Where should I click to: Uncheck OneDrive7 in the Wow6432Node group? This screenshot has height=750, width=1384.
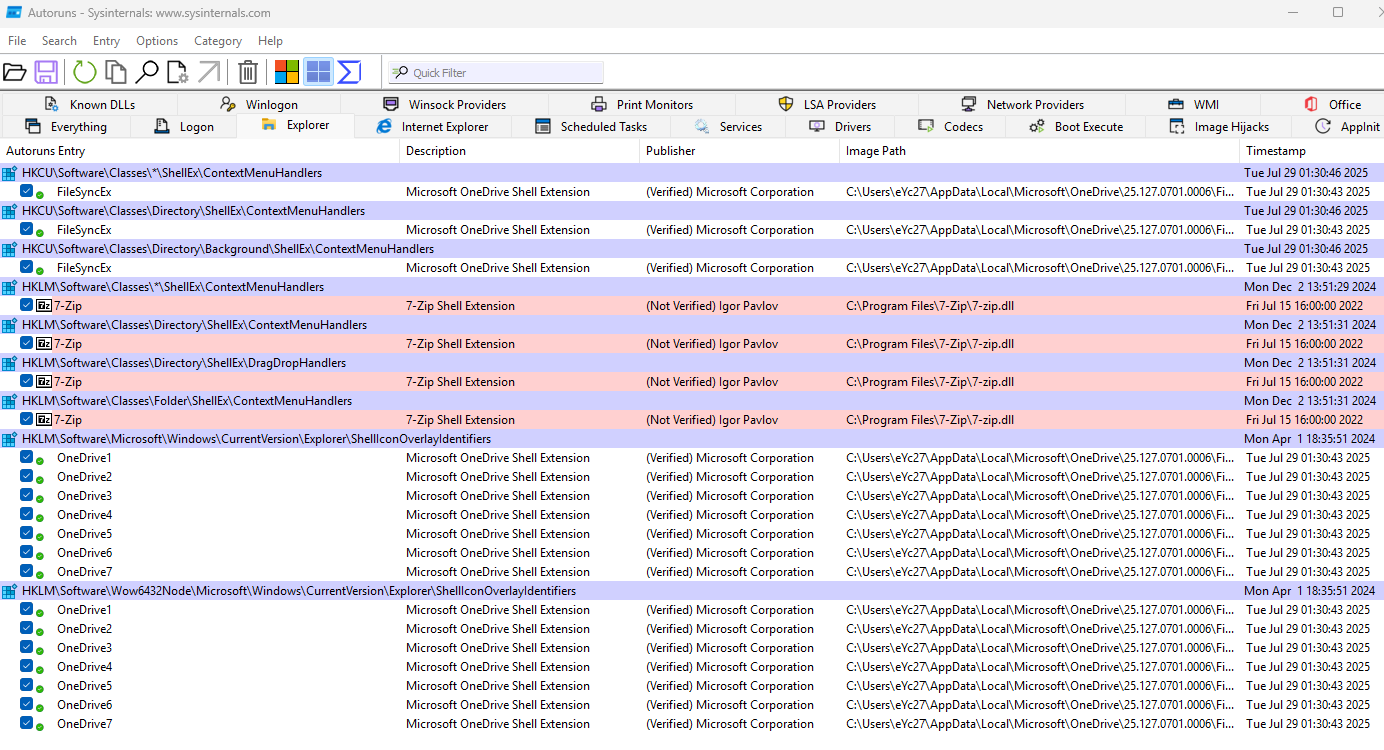coord(26,723)
